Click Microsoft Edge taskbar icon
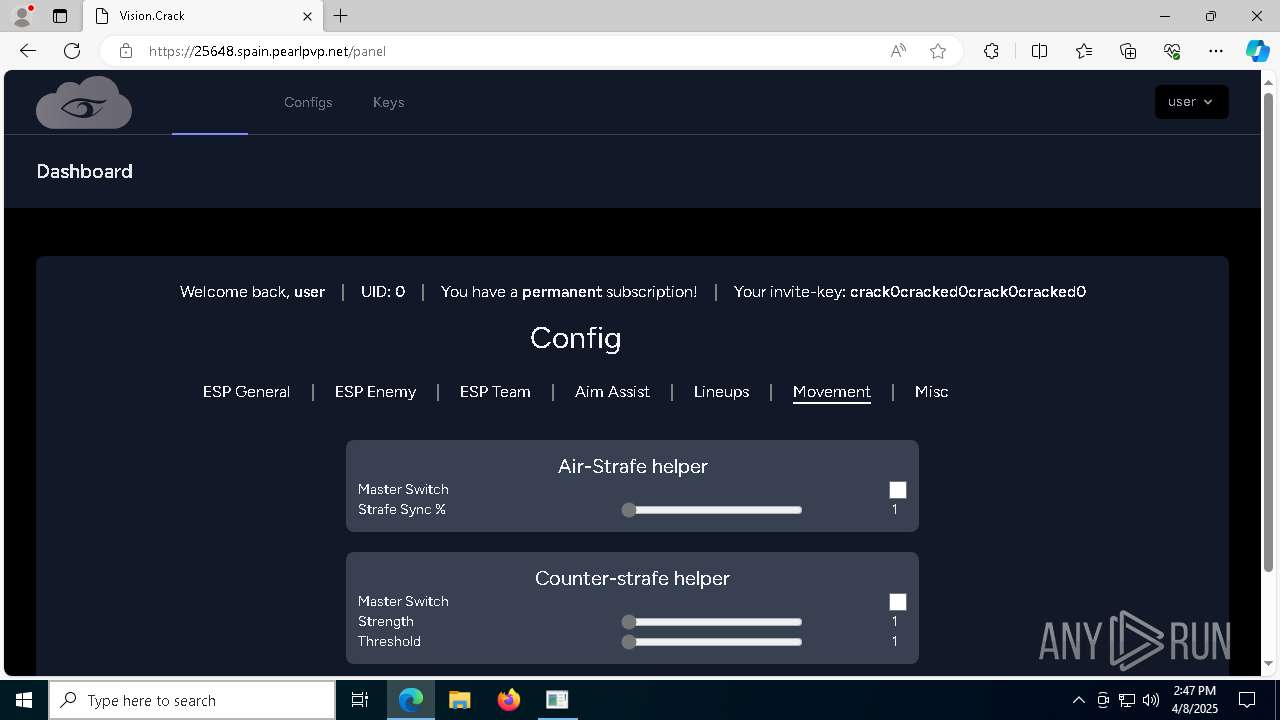 pyautogui.click(x=411, y=700)
